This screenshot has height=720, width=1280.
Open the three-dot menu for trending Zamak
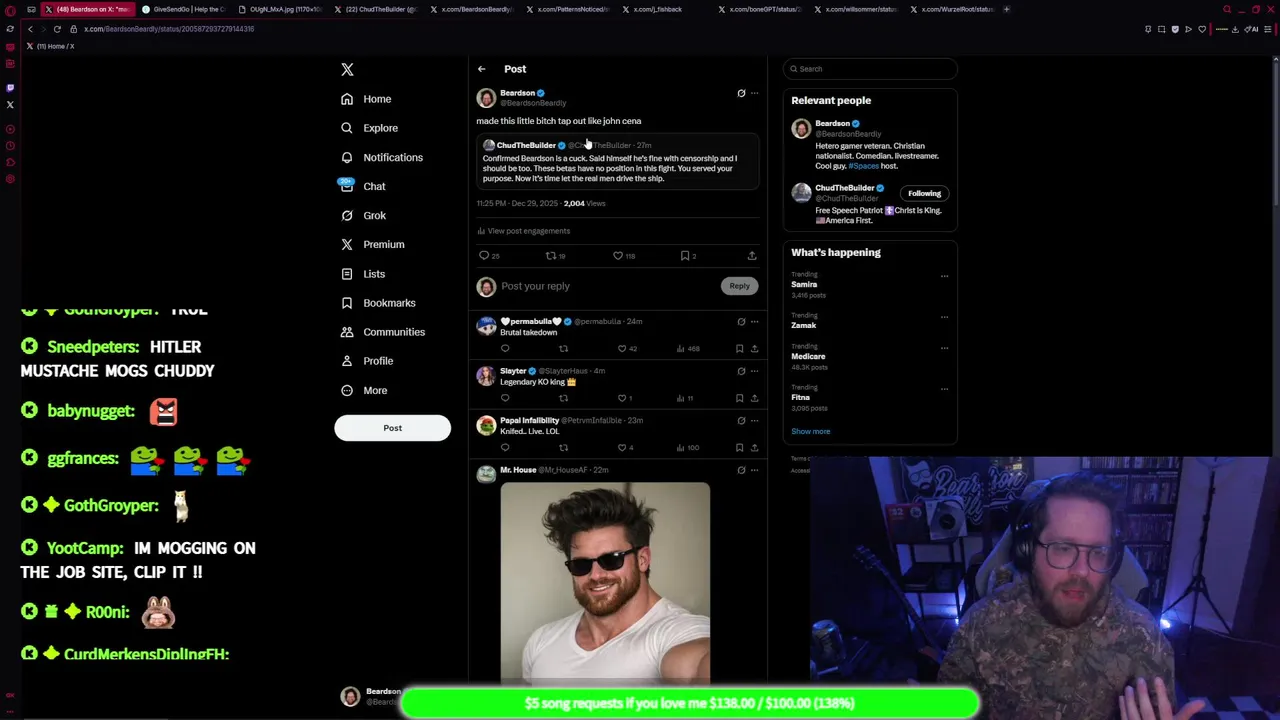point(944,317)
